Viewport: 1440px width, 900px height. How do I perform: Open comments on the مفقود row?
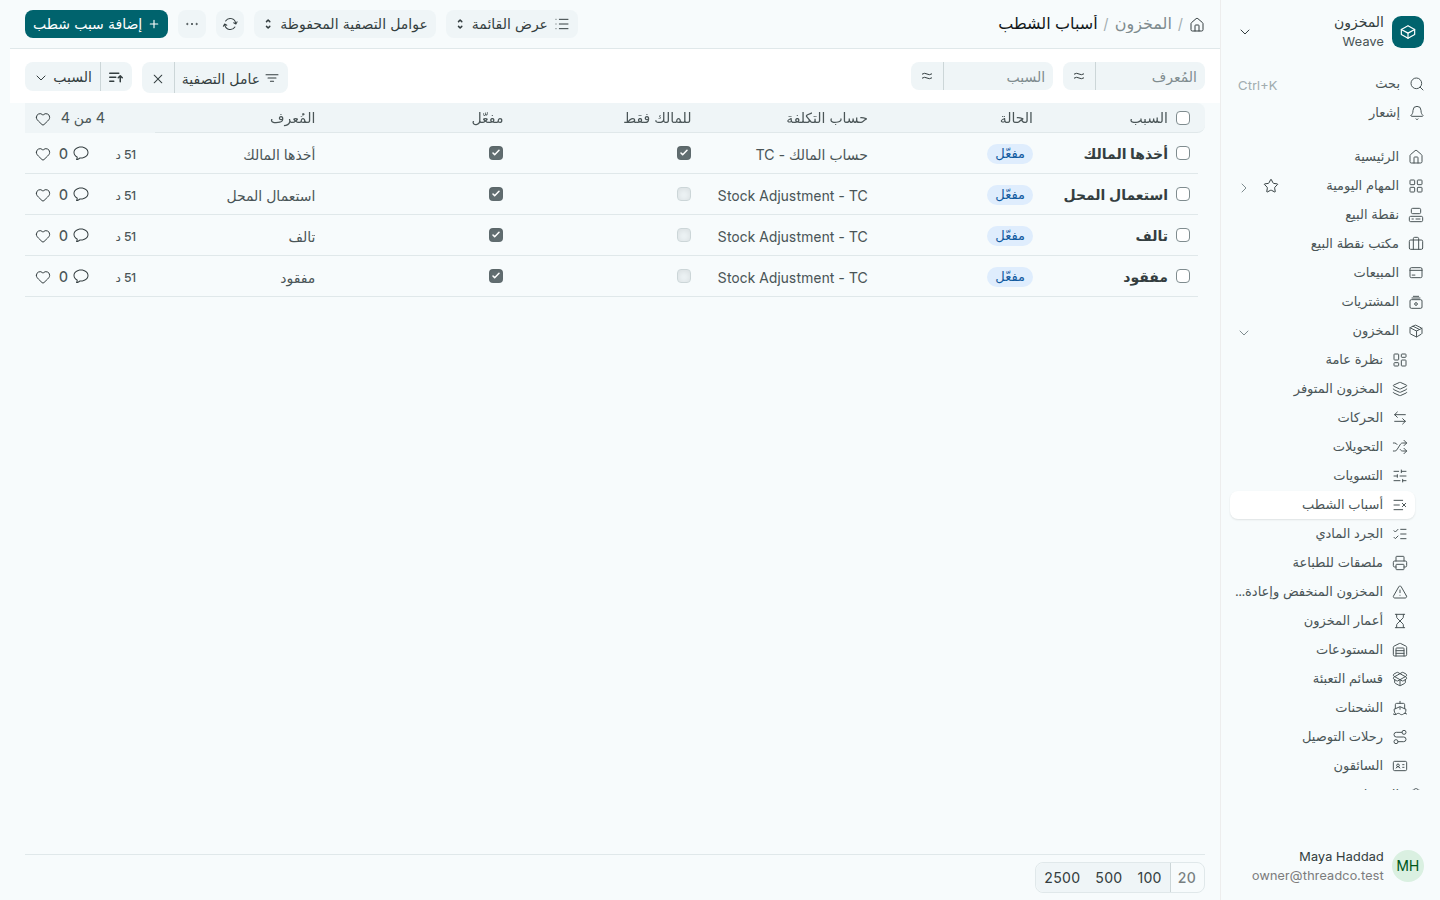coord(81,277)
